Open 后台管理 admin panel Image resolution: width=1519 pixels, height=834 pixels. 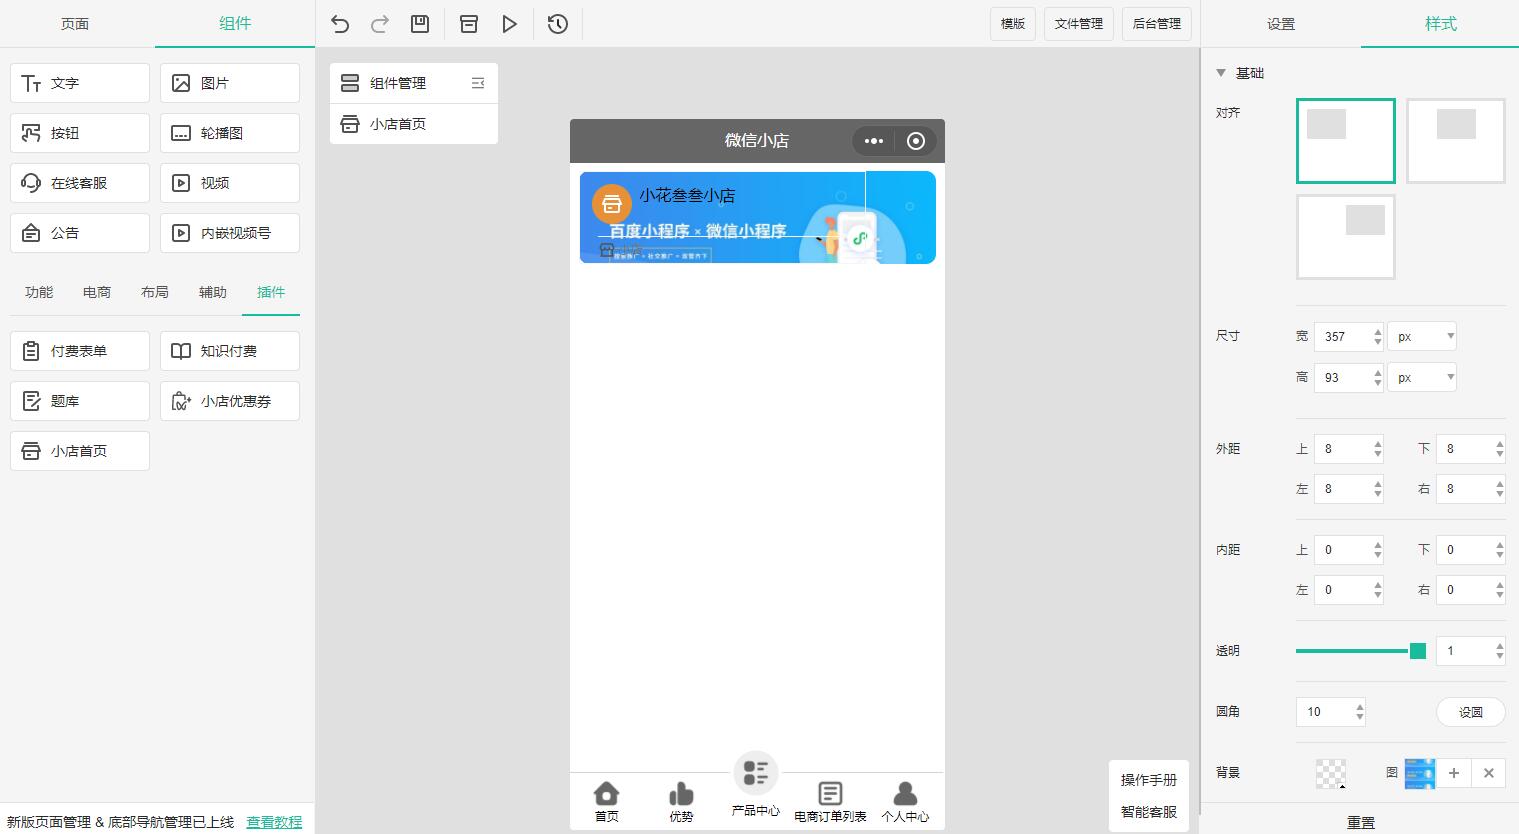pyautogui.click(x=1157, y=24)
